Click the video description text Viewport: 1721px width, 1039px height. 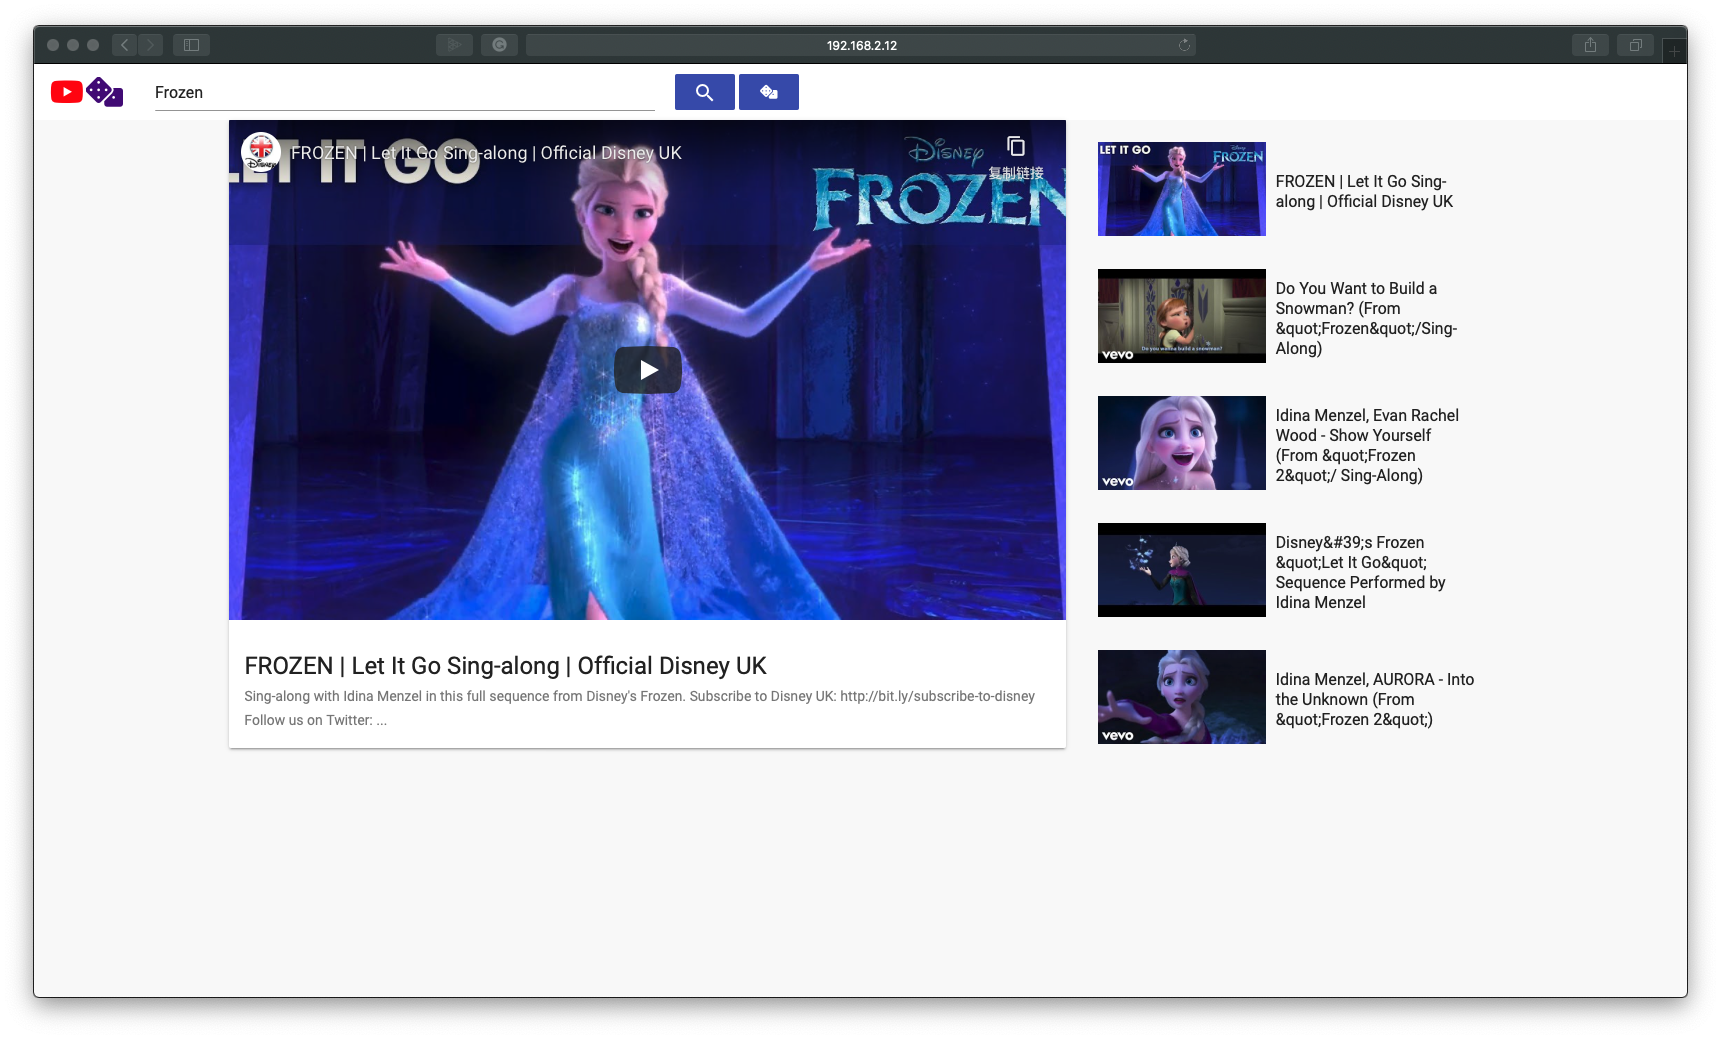click(640, 708)
